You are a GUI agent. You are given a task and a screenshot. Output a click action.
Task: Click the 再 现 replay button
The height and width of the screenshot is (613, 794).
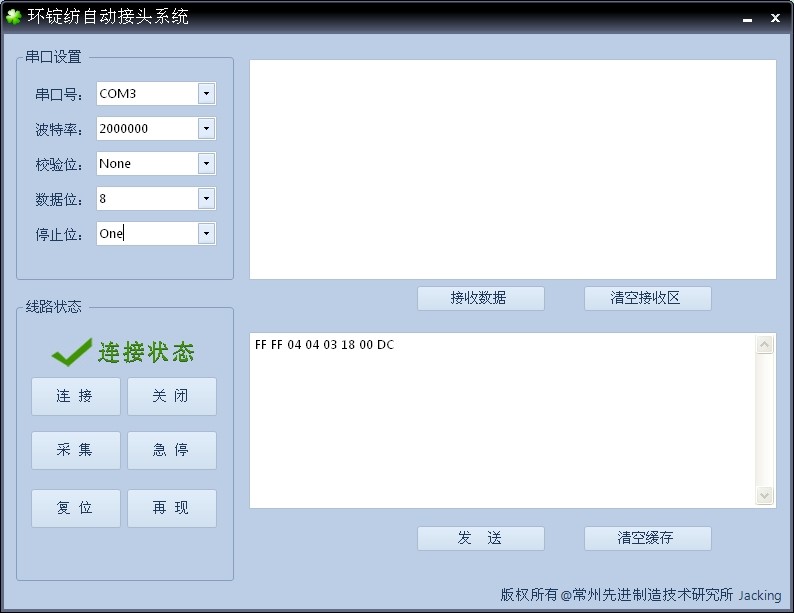(172, 508)
